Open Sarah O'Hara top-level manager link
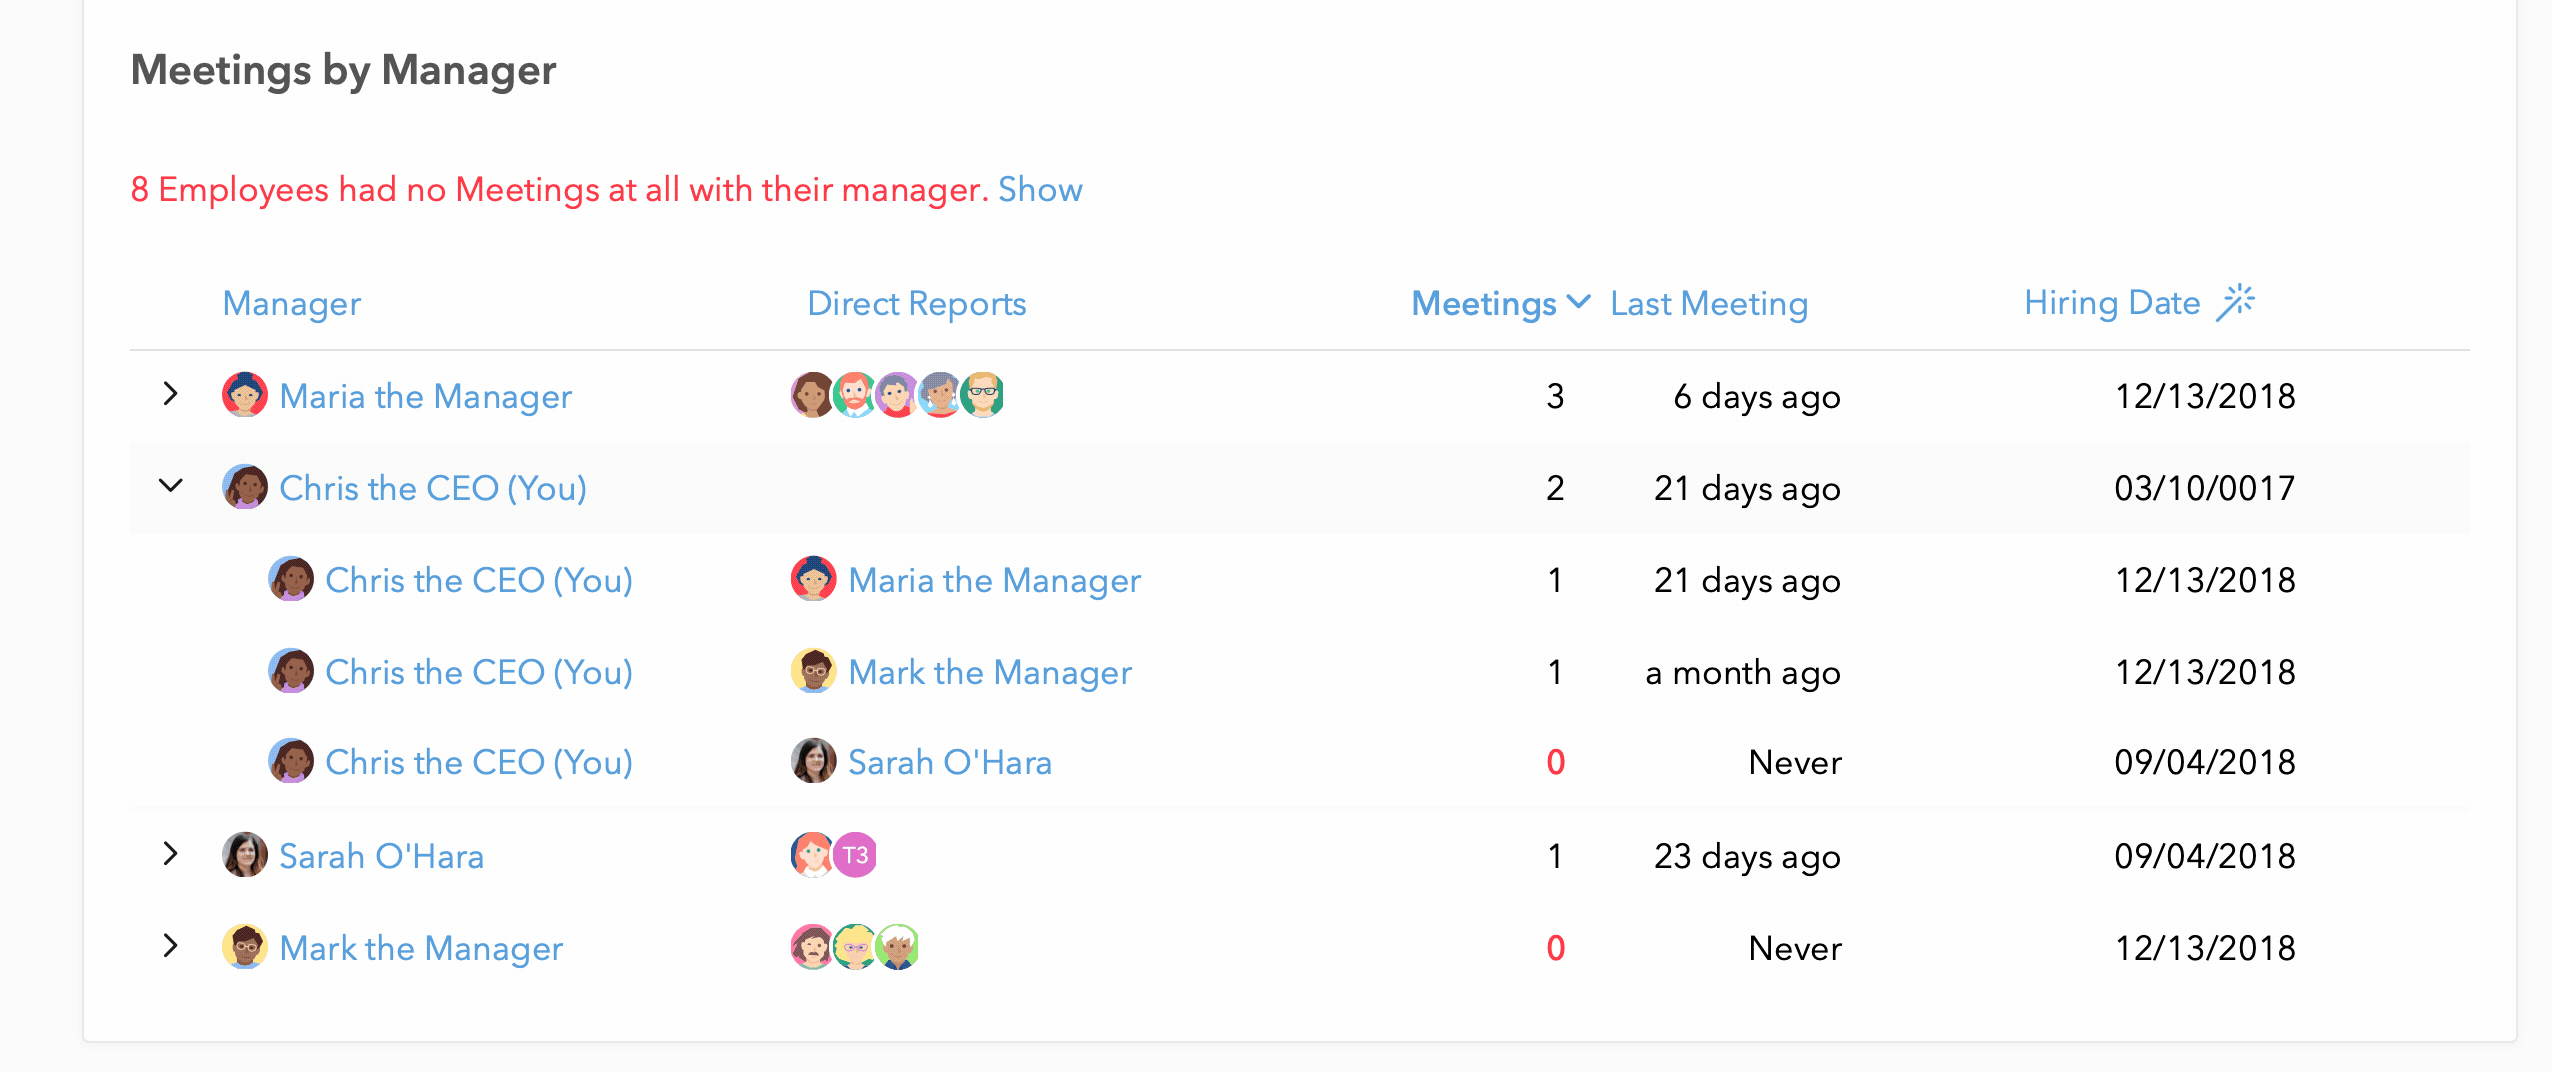The image size is (2552, 1072). pyautogui.click(x=381, y=857)
